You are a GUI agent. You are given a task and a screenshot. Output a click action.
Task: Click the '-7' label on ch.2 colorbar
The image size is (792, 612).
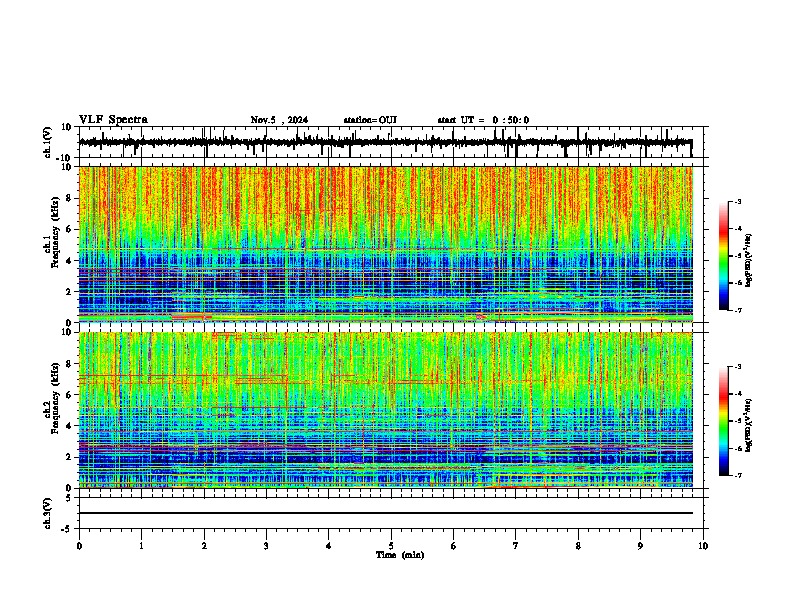pos(738,476)
